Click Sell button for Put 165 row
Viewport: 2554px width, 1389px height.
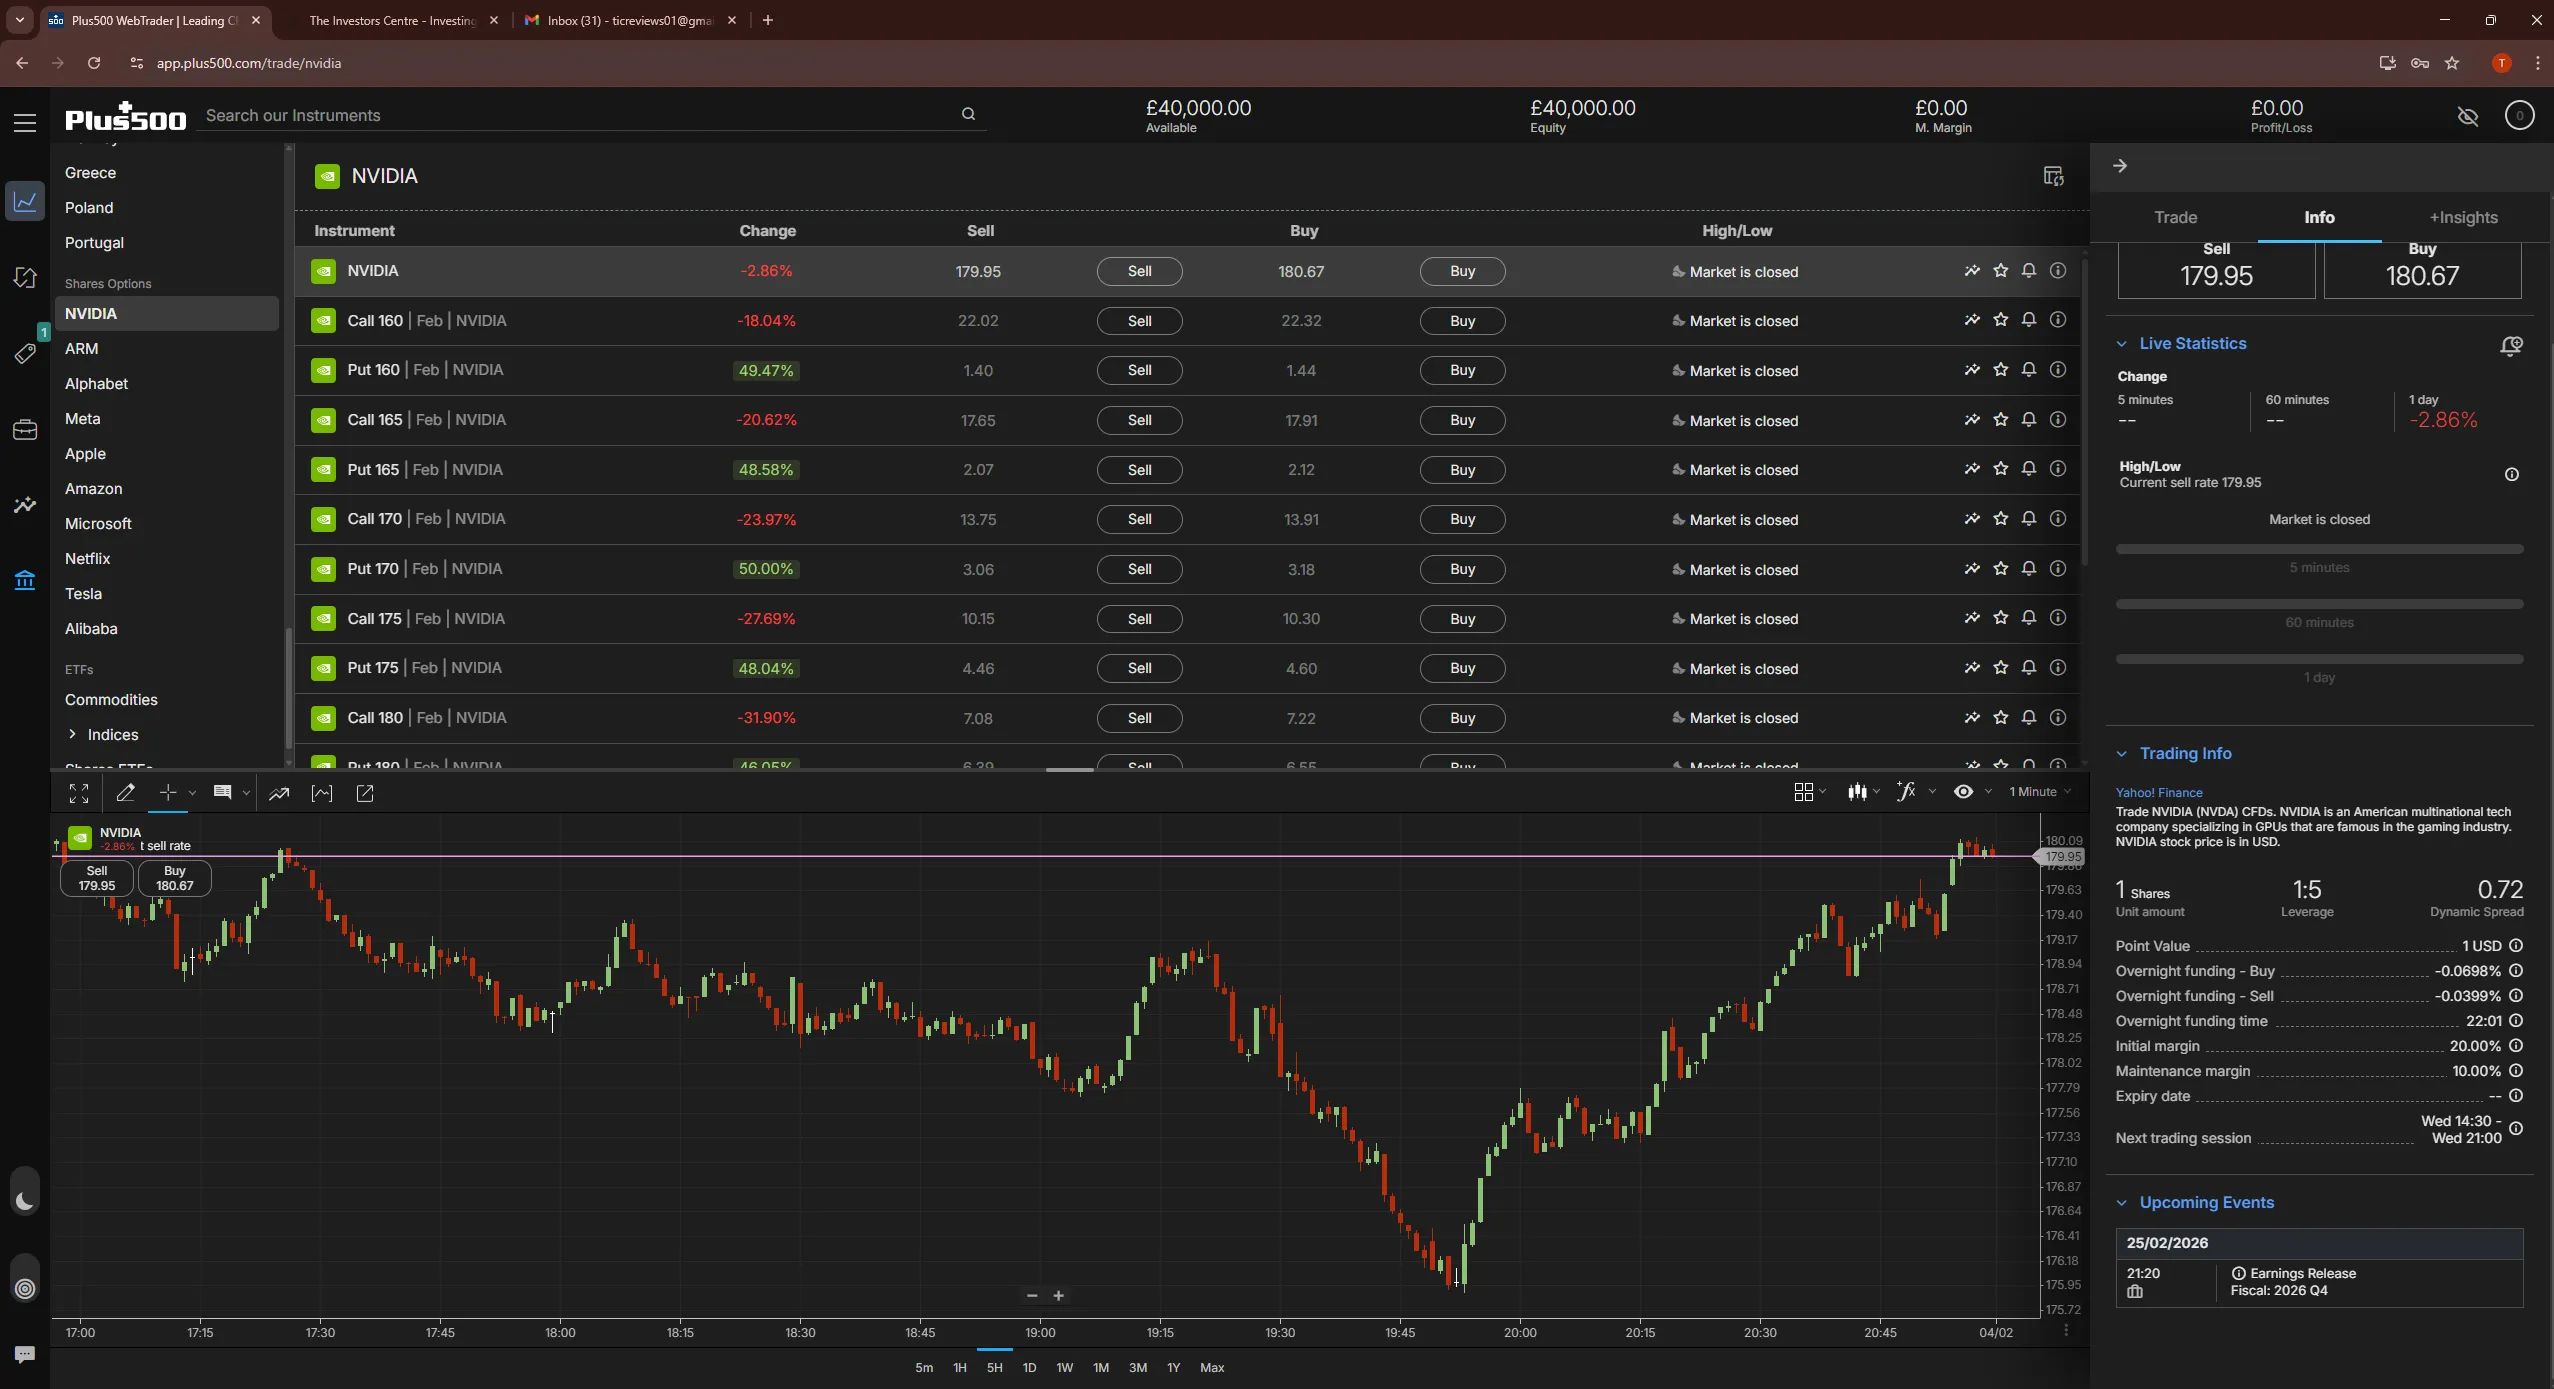(1139, 470)
